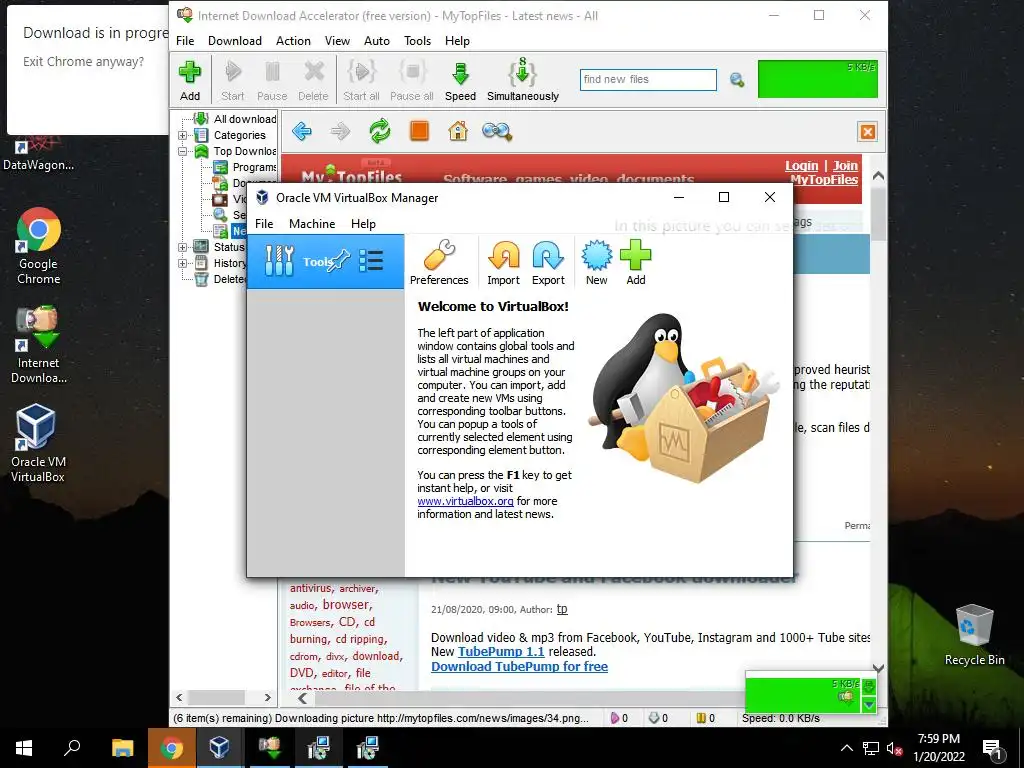Expand the Categories tree node
The image size is (1024, 768).
(182, 135)
